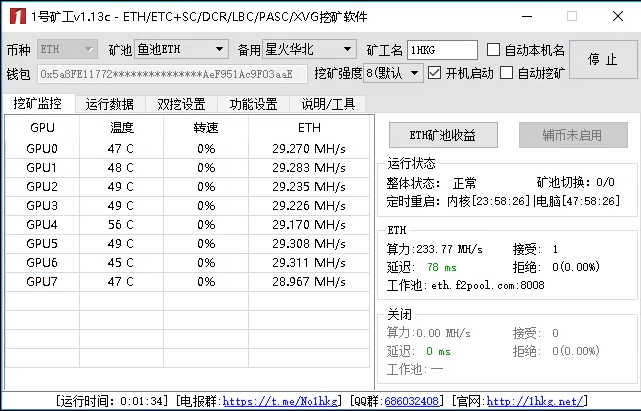Expand the 矿池 鱼池ETH dropdown

tap(181, 49)
